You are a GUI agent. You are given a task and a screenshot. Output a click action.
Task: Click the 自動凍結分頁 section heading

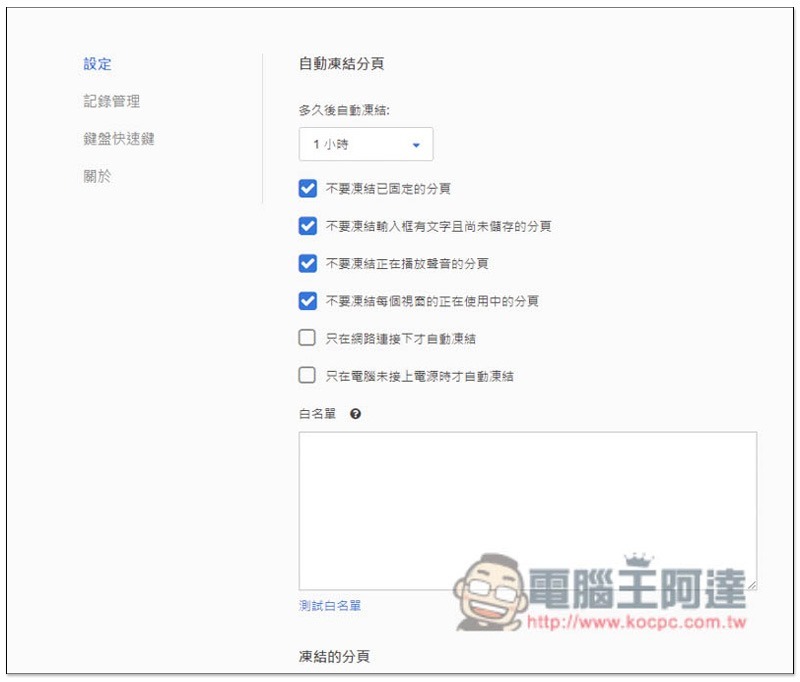tap(341, 64)
